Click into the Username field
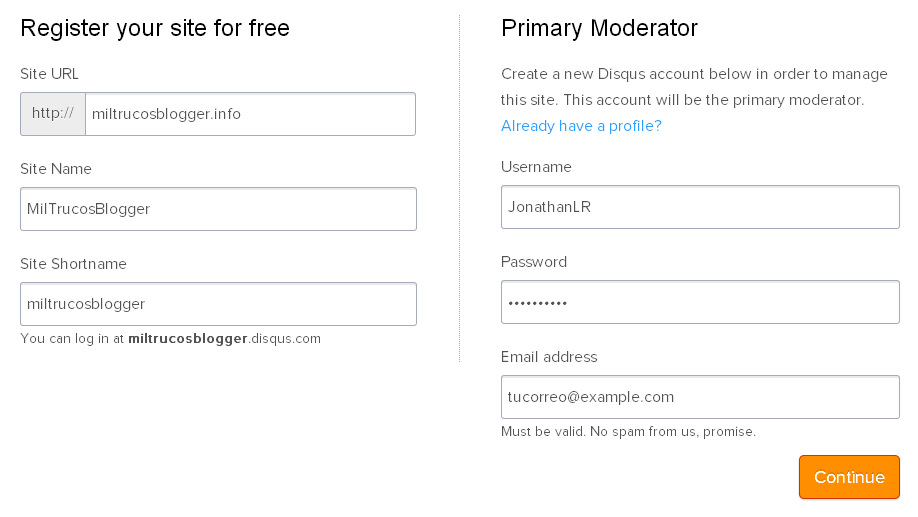 [x=700, y=207]
